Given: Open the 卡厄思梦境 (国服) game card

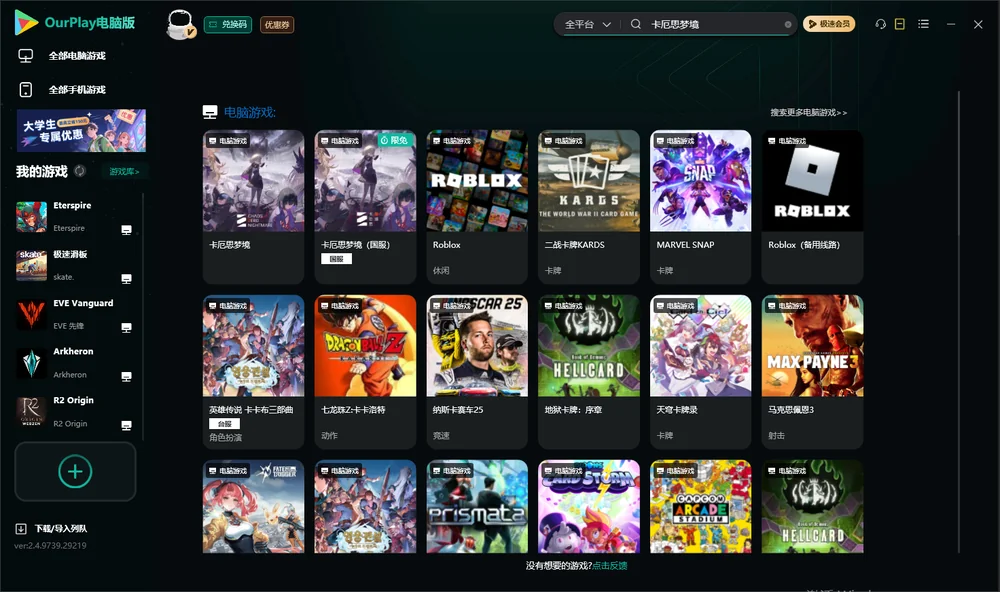Looking at the screenshot, I should coord(365,207).
